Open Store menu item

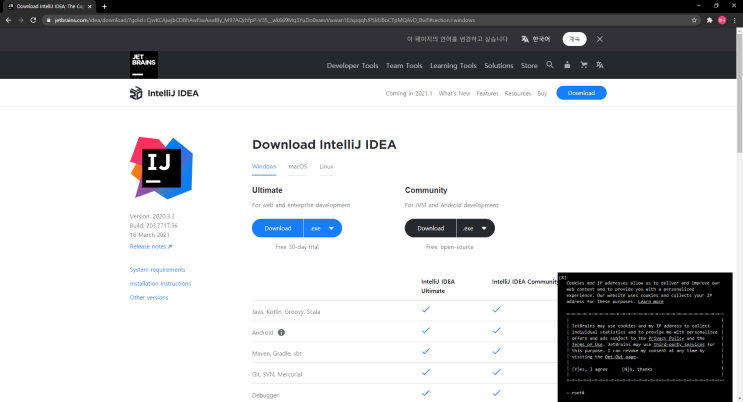[529, 65]
